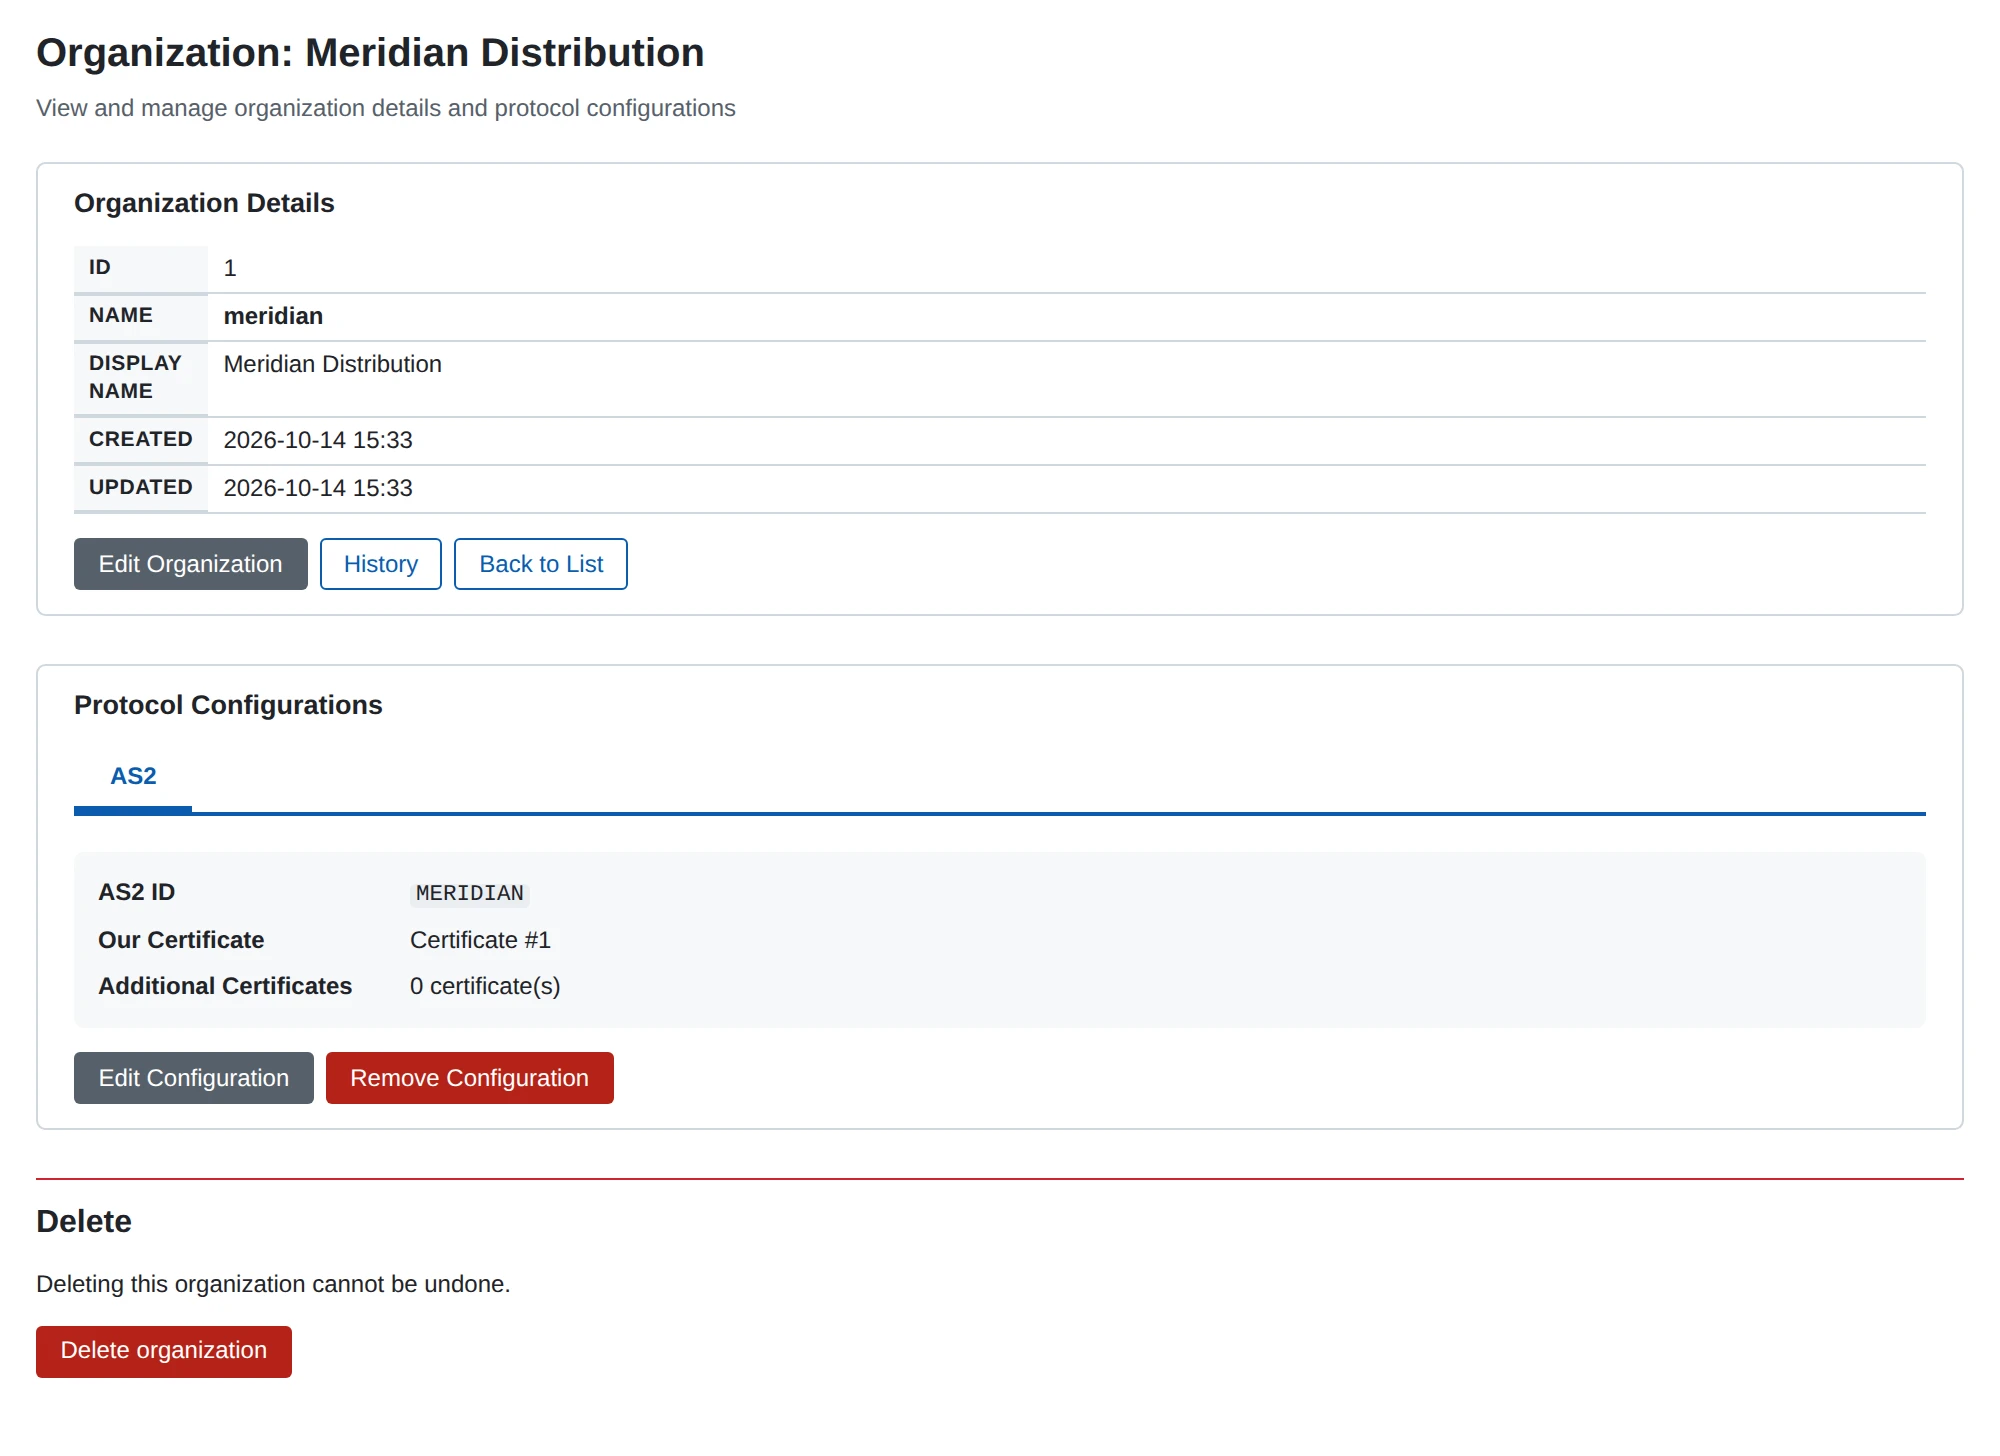Click the Delete section heading
Image resolution: width=2000 pixels, height=1456 pixels.
click(84, 1221)
